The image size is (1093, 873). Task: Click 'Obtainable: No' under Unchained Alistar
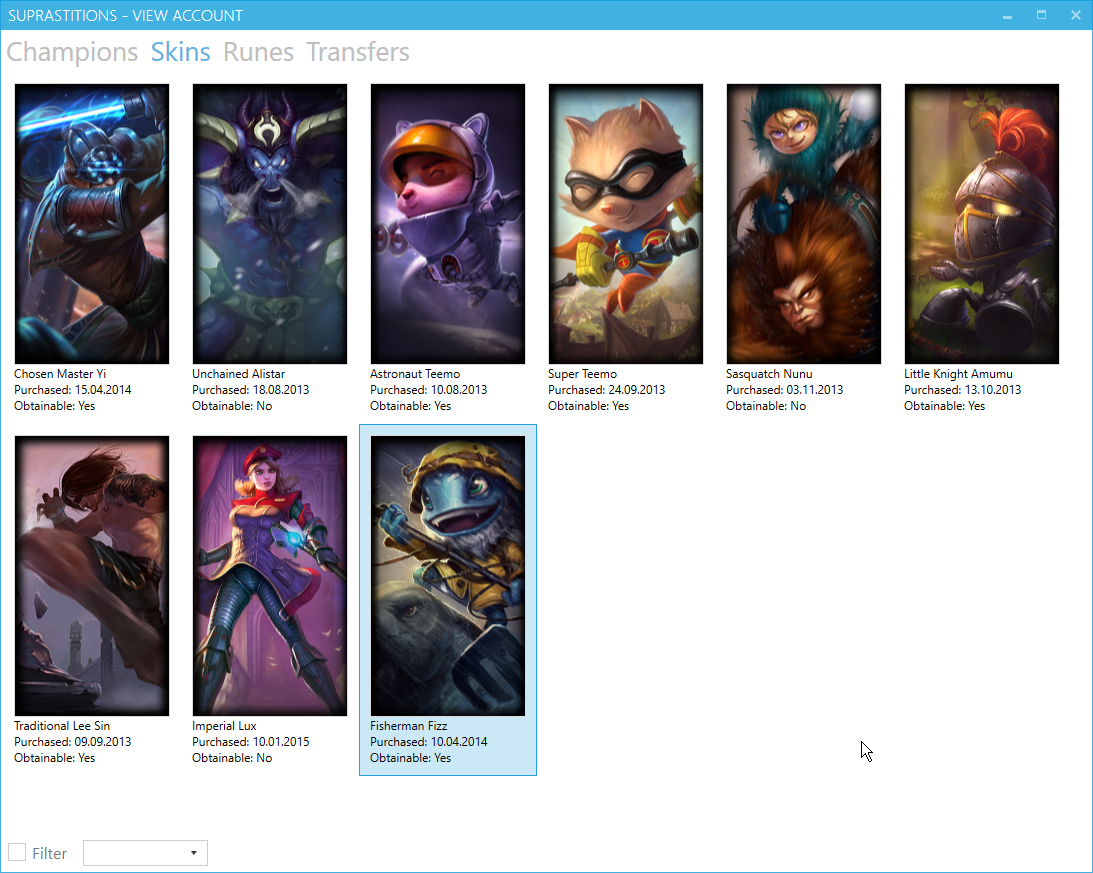(x=232, y=406)
